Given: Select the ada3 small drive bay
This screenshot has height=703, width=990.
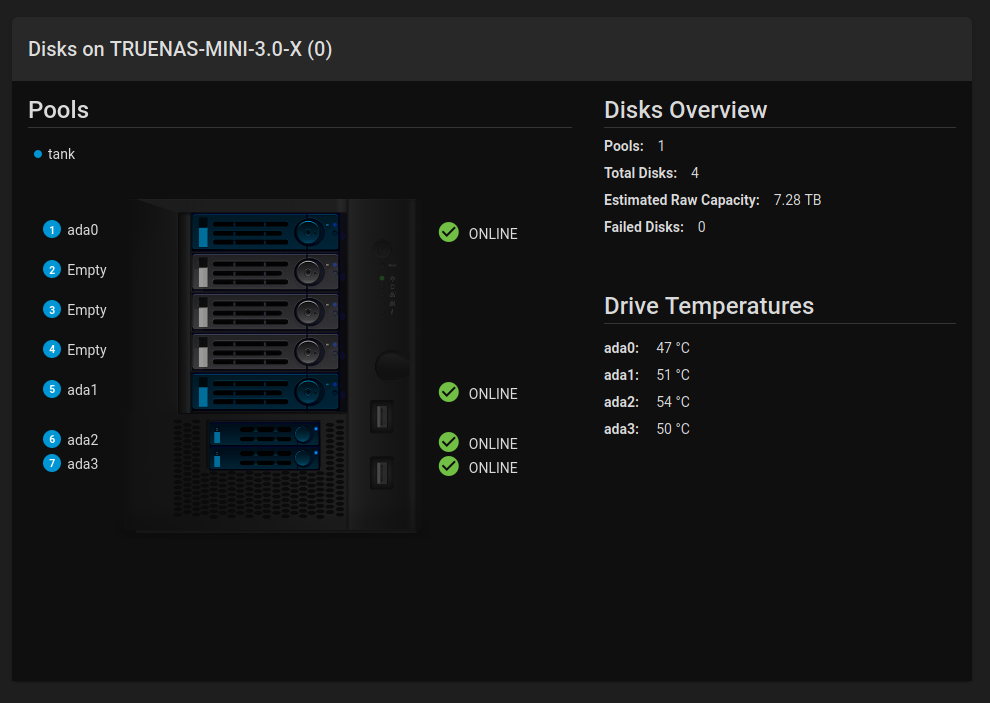Looking at the screenshot, I should 264,458.
